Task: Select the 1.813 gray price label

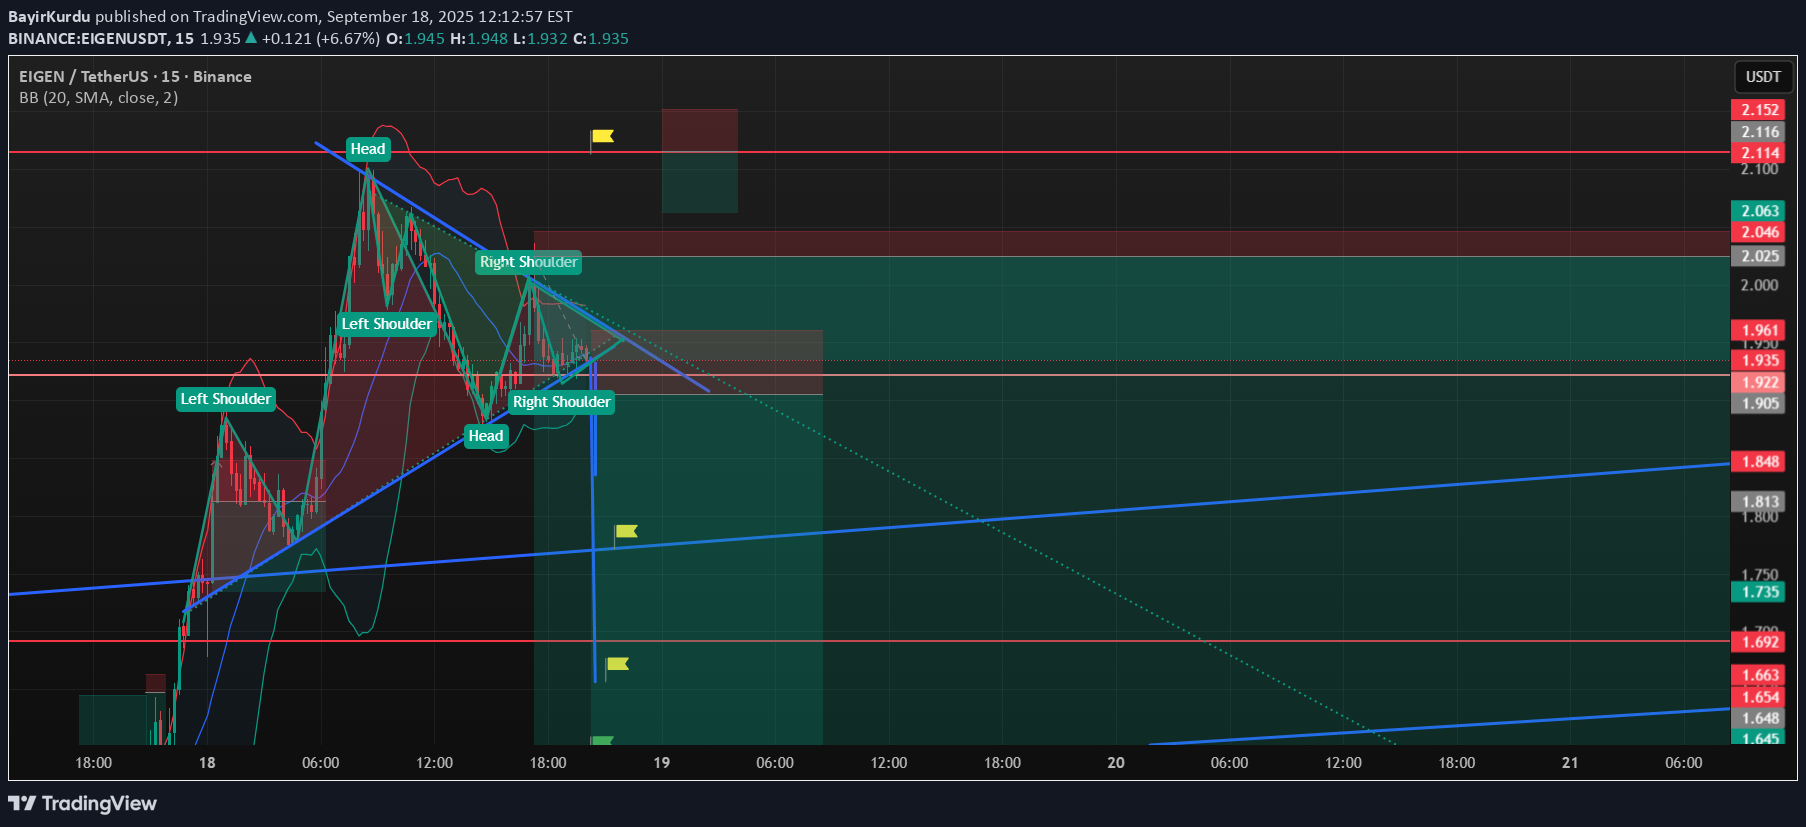Action: coord(1759,502)
